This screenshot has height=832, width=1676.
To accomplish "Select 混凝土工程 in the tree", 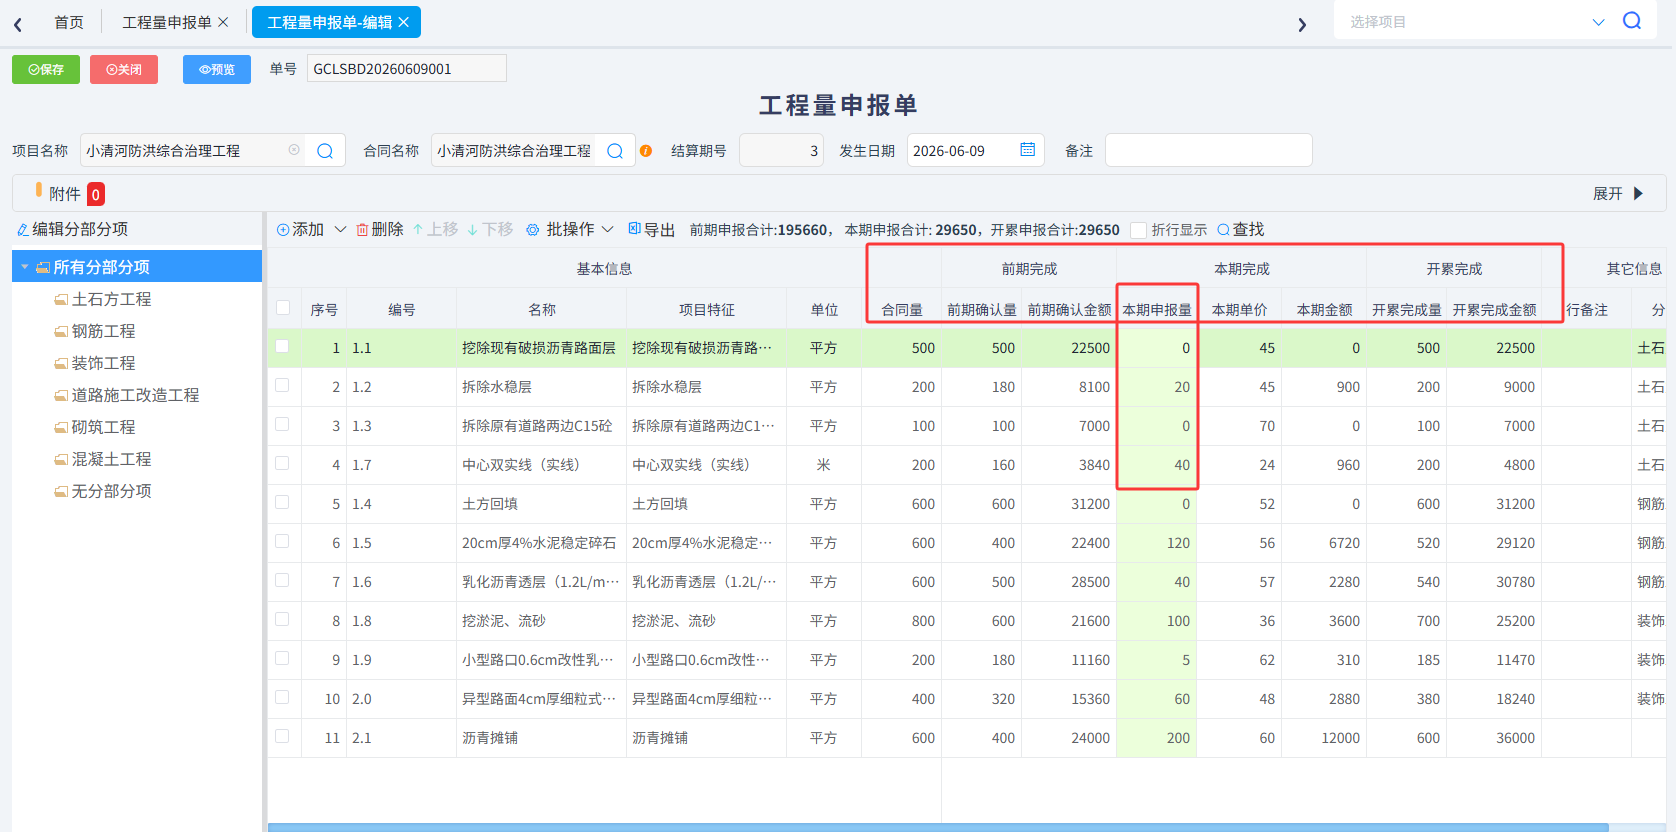I will pyautogui.click(x=111, y=459).
